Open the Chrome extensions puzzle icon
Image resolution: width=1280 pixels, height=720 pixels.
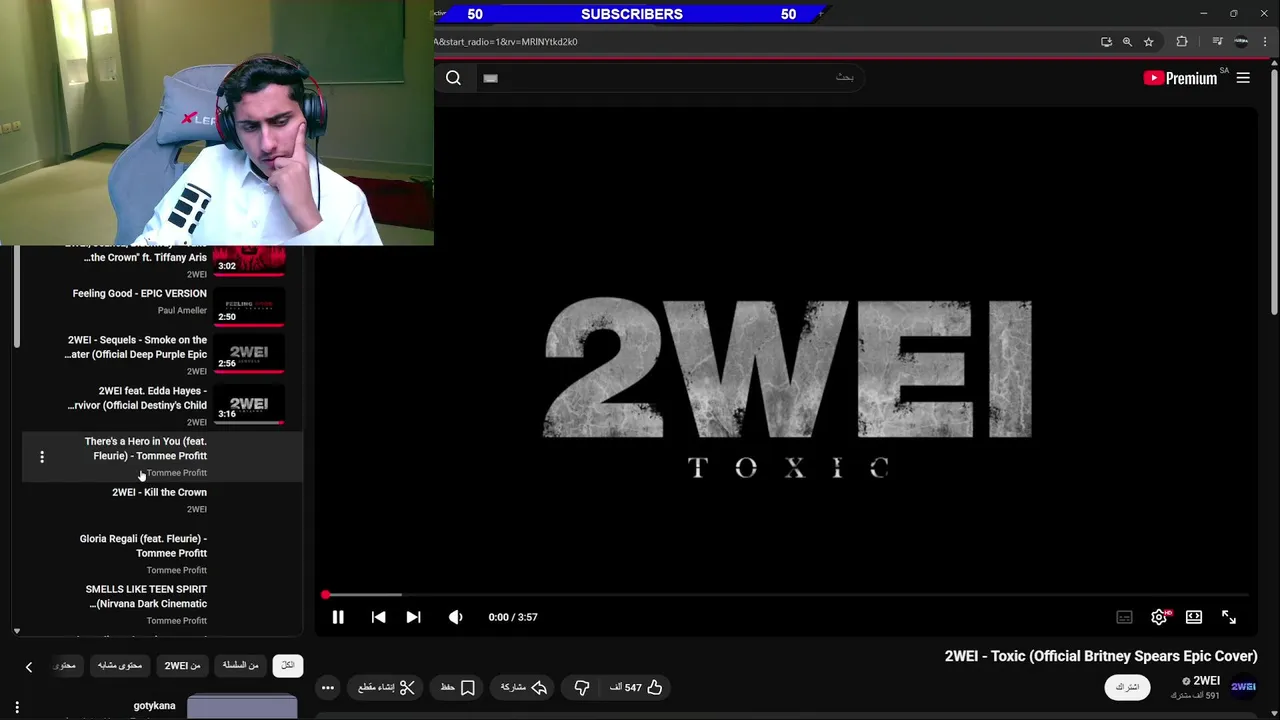tap(1182, 42)
